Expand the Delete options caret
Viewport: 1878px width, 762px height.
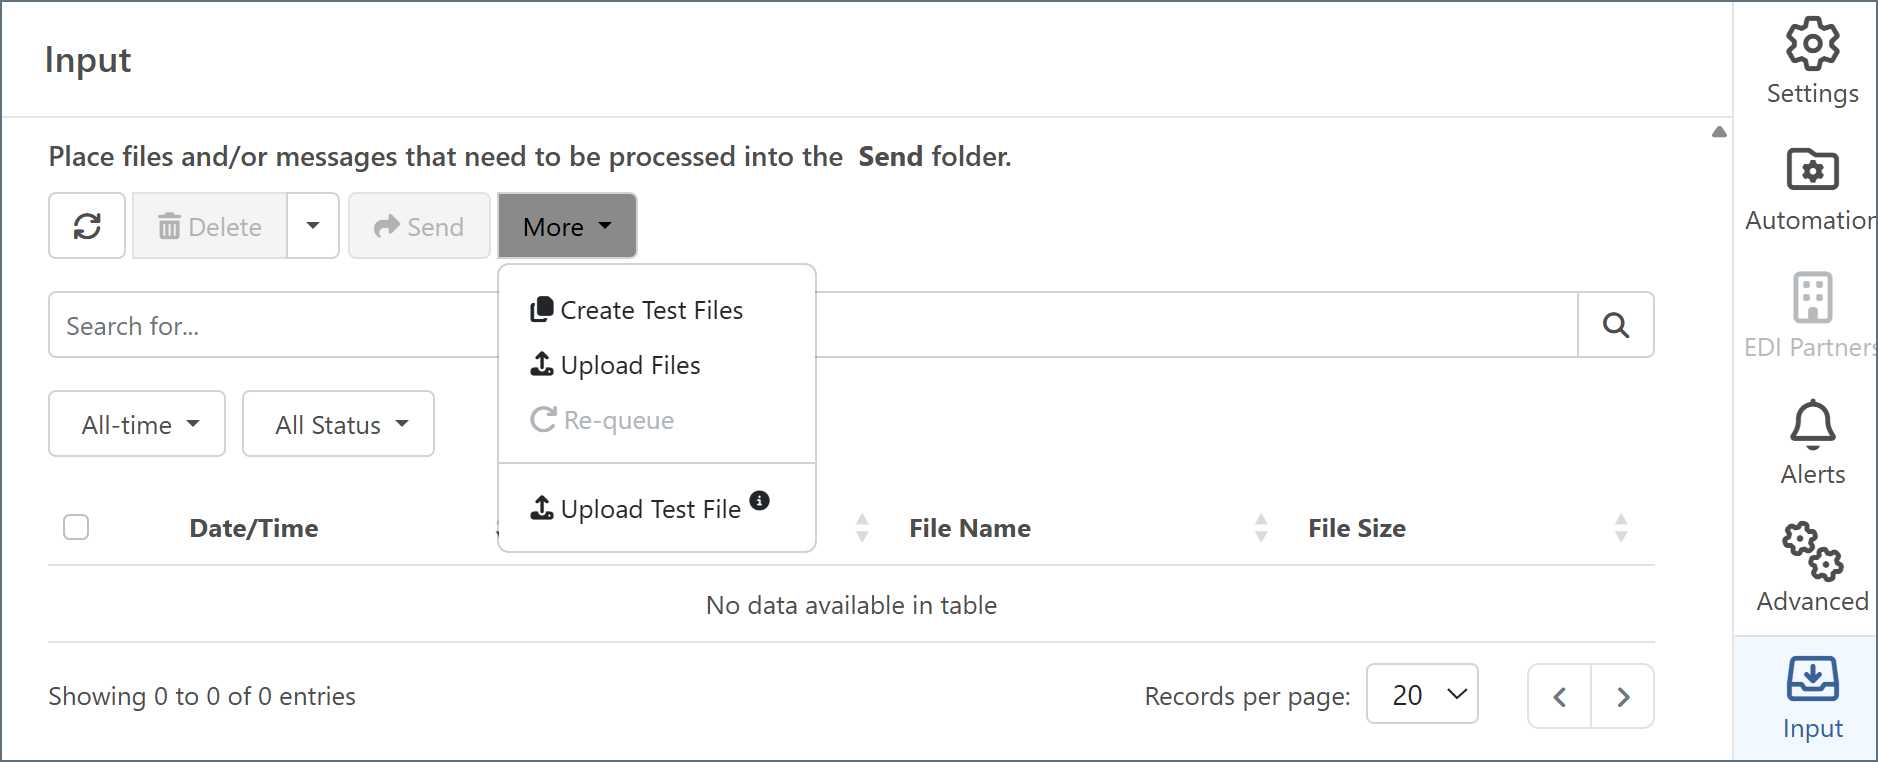pyautogui.click(x=313, y=226)
